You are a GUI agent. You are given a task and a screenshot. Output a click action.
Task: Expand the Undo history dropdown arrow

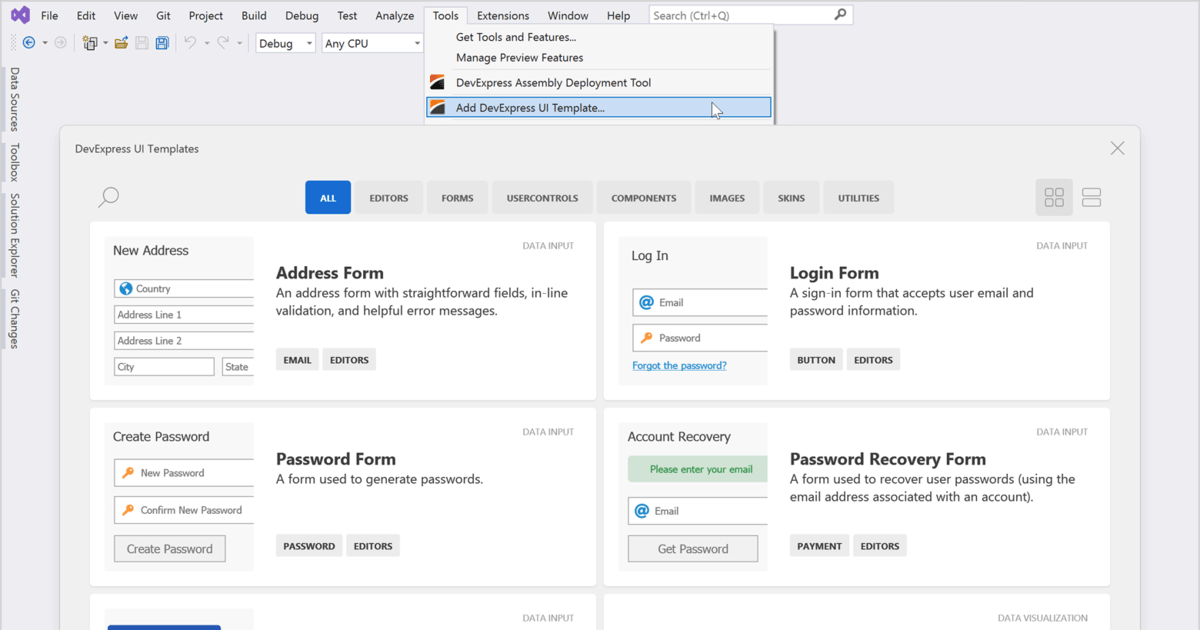[207, 42]
